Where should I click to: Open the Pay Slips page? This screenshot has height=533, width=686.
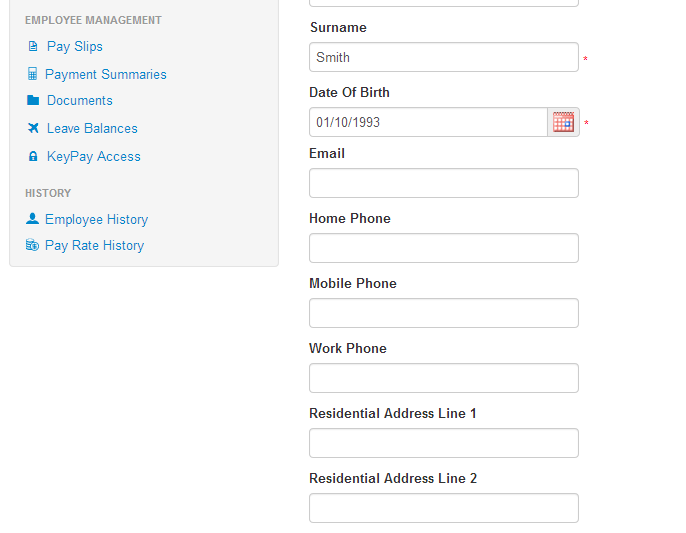tap(75, 47)
